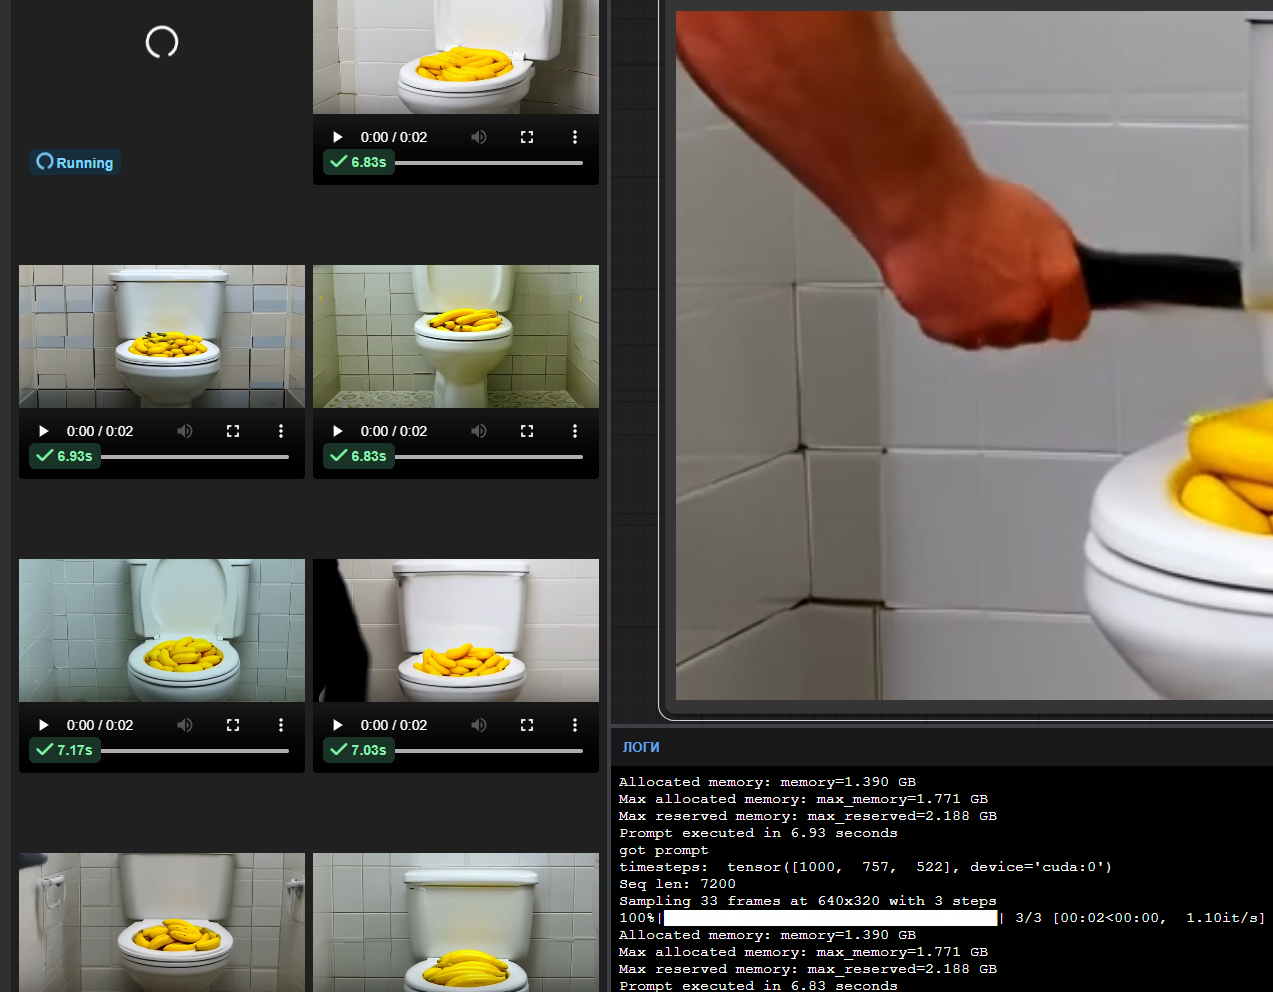
Task: Click the 'timesteps: tensor([1000, 757, 522]' log line
Action: pyautogui.click(x=865, y=867)
